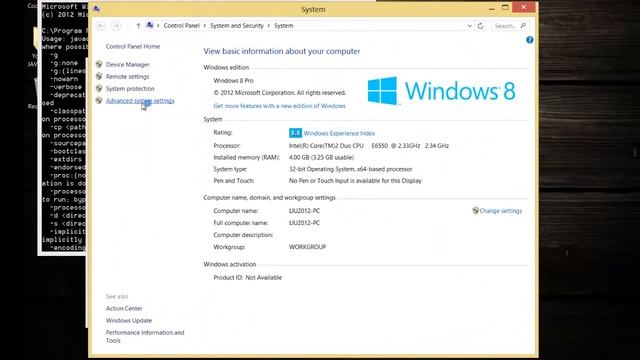Open Windows Update
The width and height of the screenshot is (640, 360).
pyautogui.click(x=129, y=321)
